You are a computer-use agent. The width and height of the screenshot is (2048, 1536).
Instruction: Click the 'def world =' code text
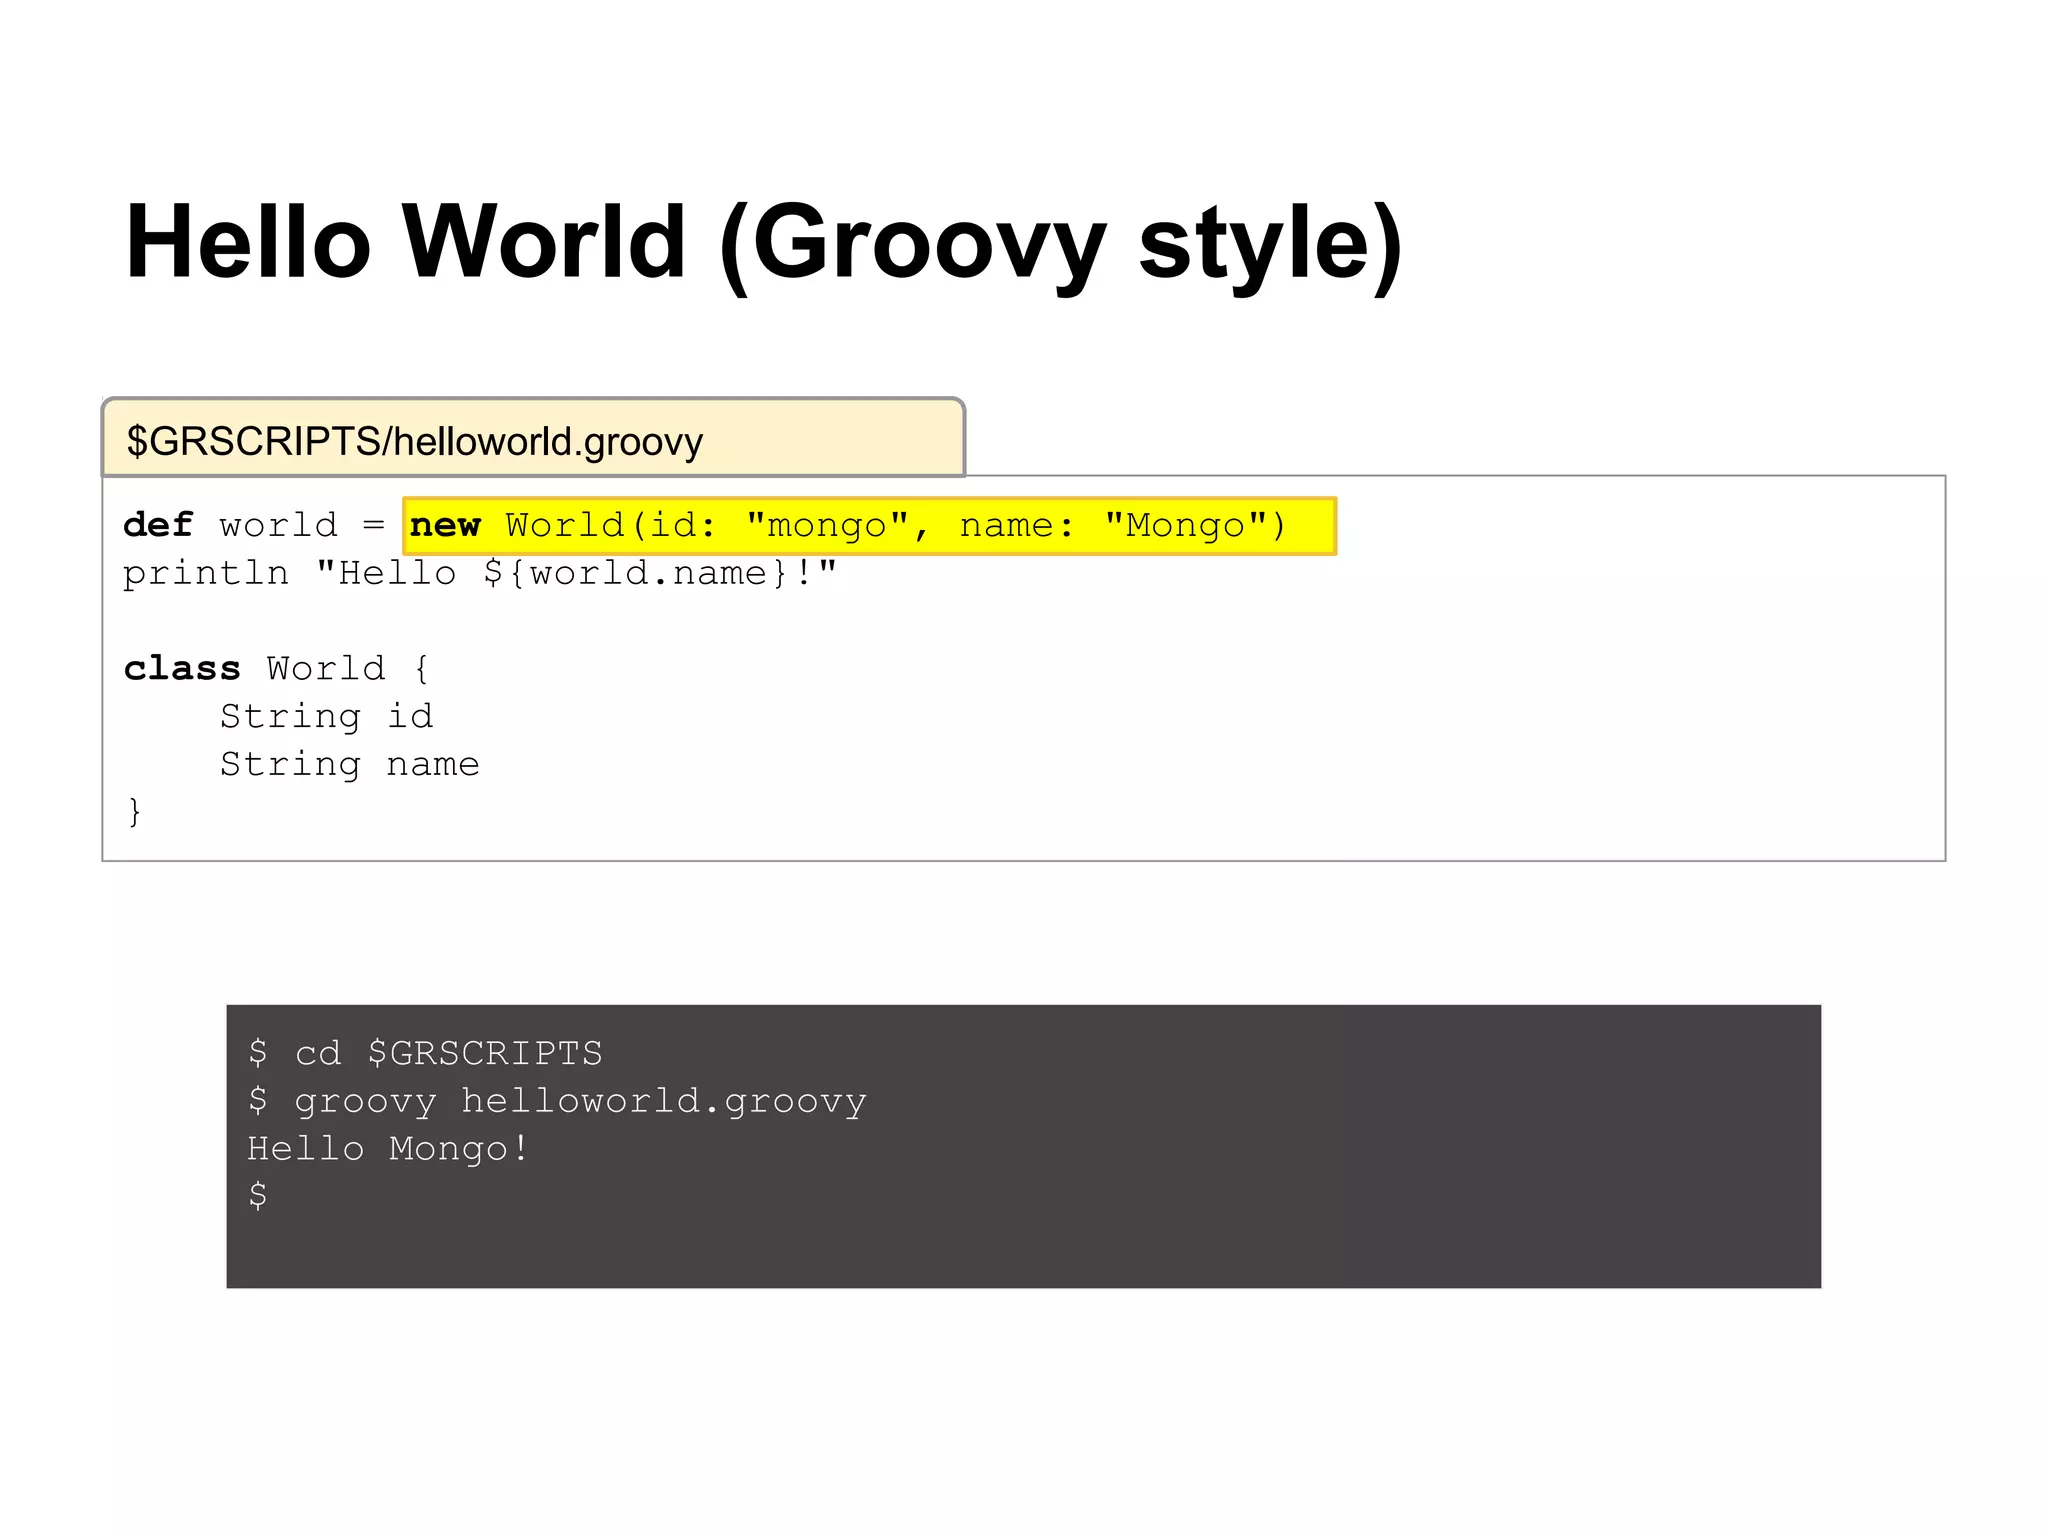coord(254,525)
